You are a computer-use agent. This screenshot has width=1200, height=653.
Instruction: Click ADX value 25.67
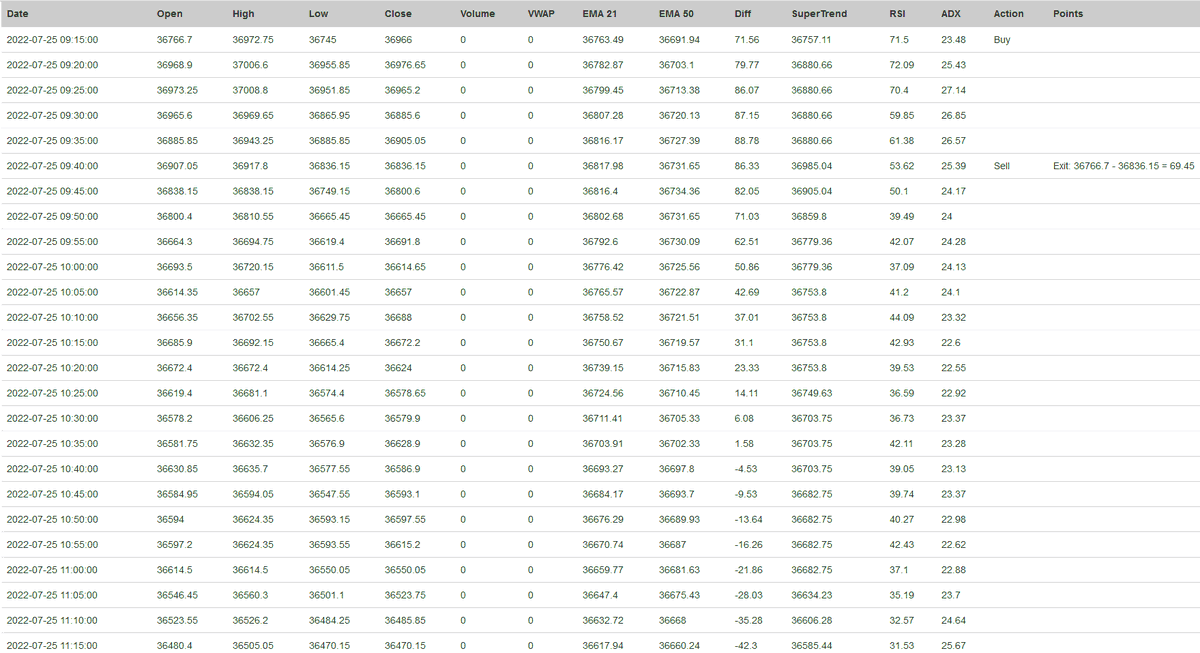954,645
